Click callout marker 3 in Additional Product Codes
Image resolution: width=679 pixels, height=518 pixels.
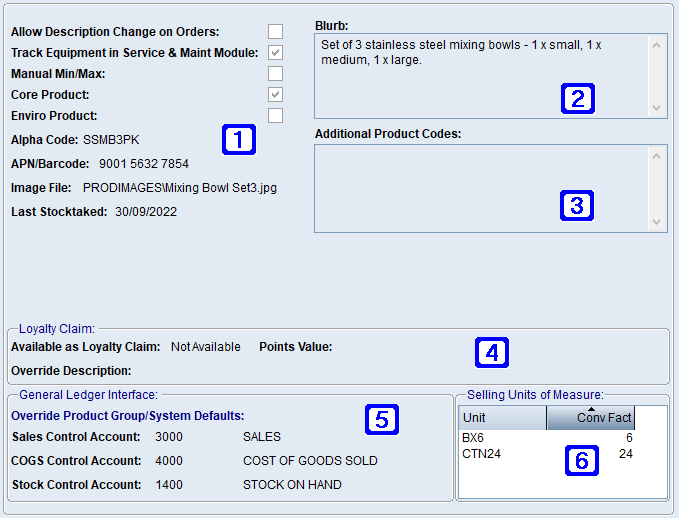coord(576,205)
